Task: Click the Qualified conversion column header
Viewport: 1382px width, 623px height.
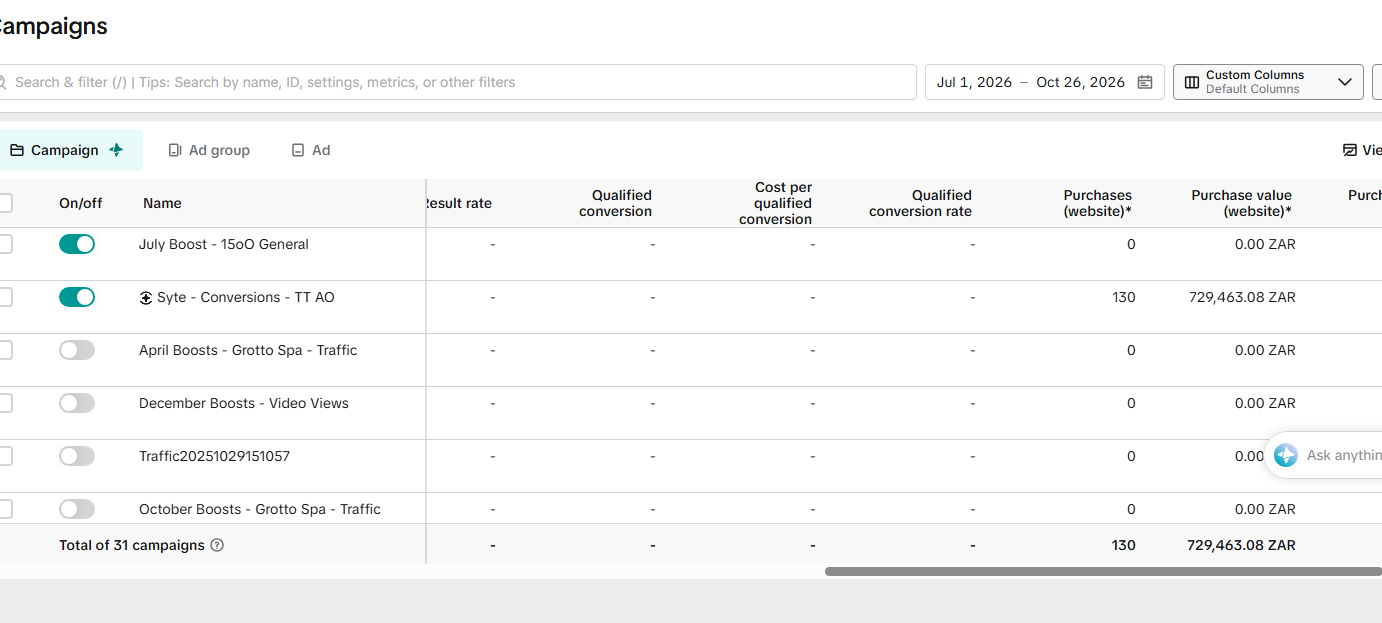Action: (x=615, y=203)
